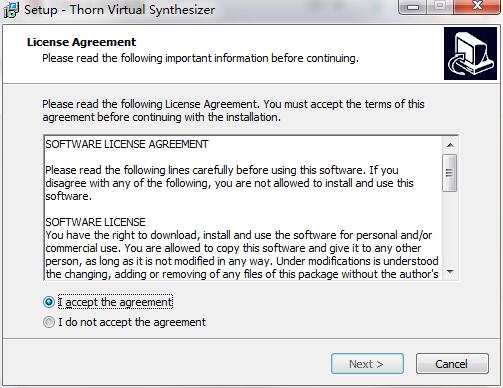
Task: Click the 'SOFTWARE LICENSE' section heading line
Action: click(95, 222)
